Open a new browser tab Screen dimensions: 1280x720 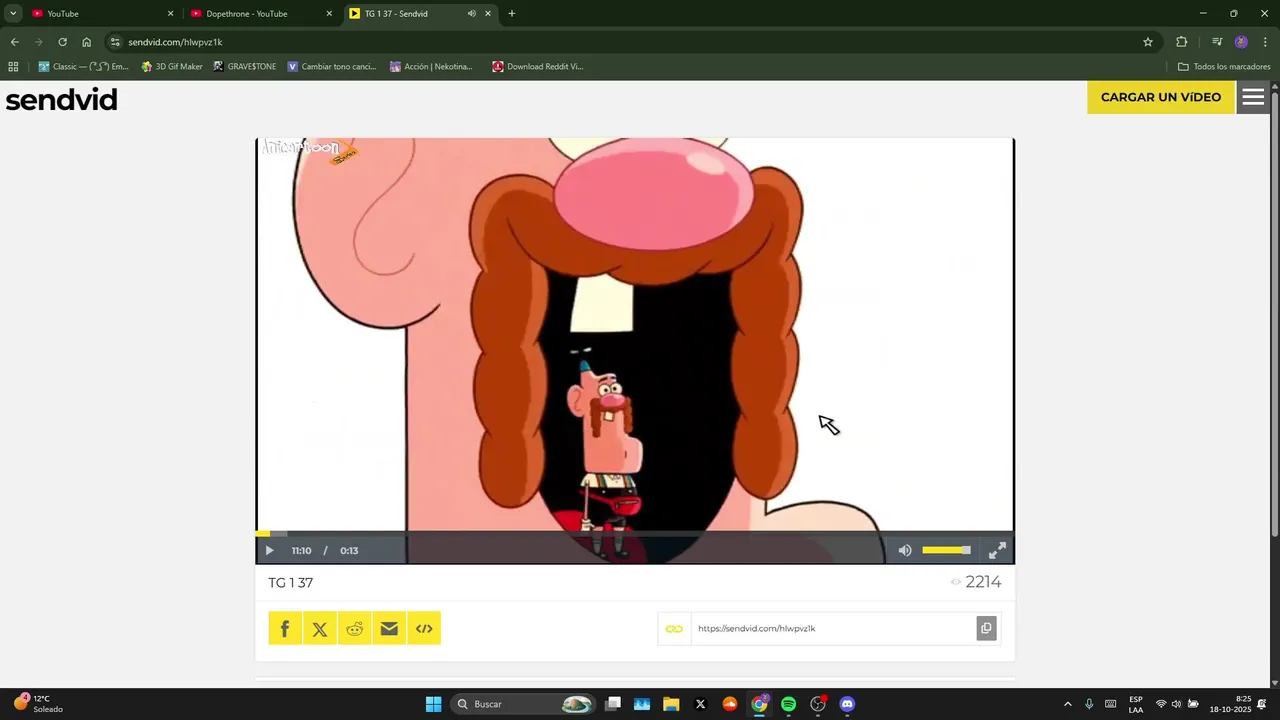click(512, 14)
